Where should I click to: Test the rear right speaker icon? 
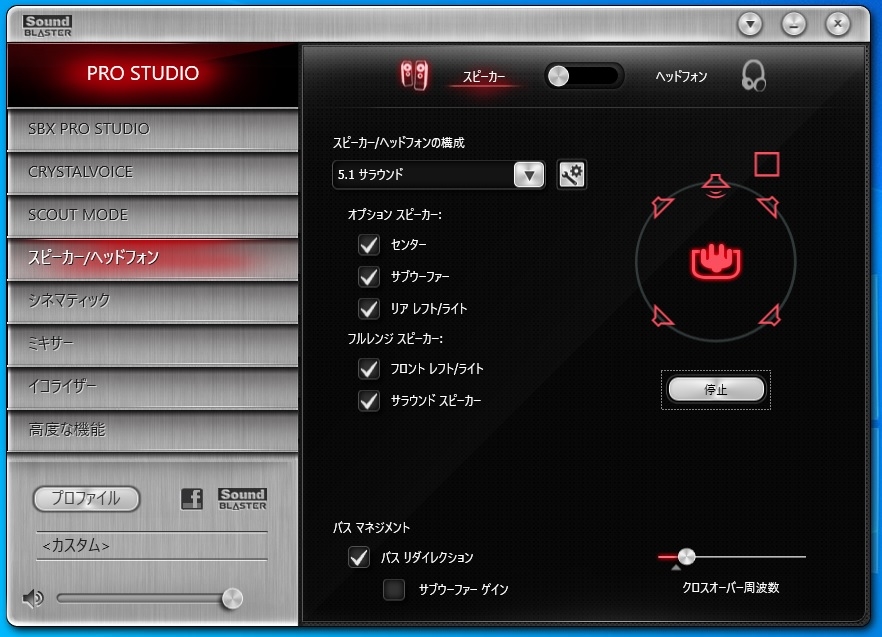(x=770, y=315)
